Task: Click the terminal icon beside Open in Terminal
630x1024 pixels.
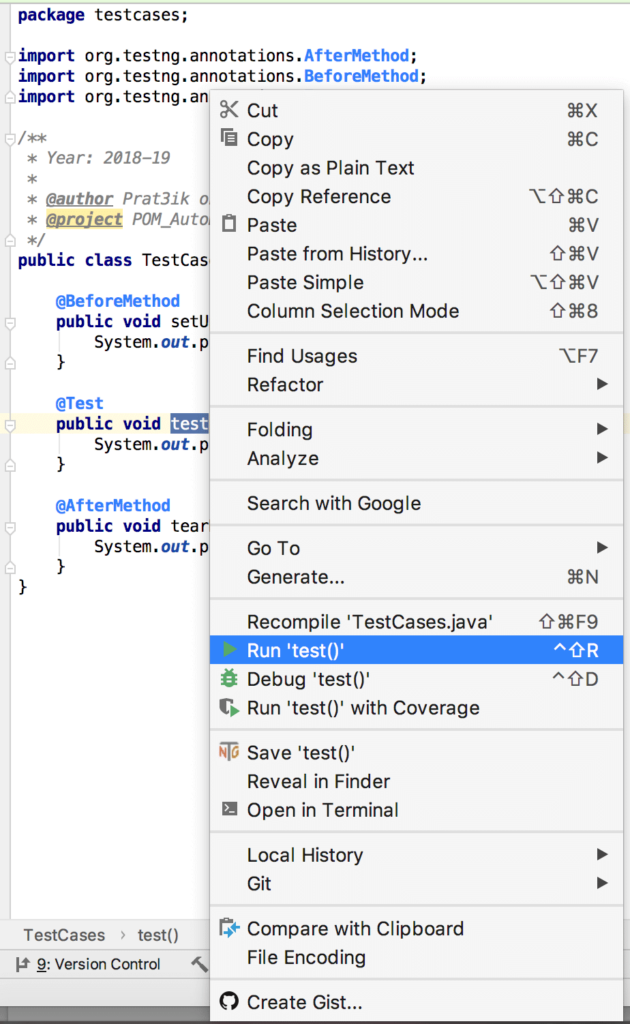Action: coord(228,810)
